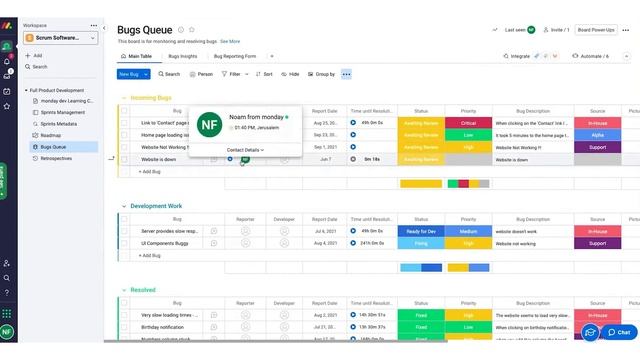Screen dimensions: 640x360
Task: Check the Home page loading row
Action: pos(124,135)
